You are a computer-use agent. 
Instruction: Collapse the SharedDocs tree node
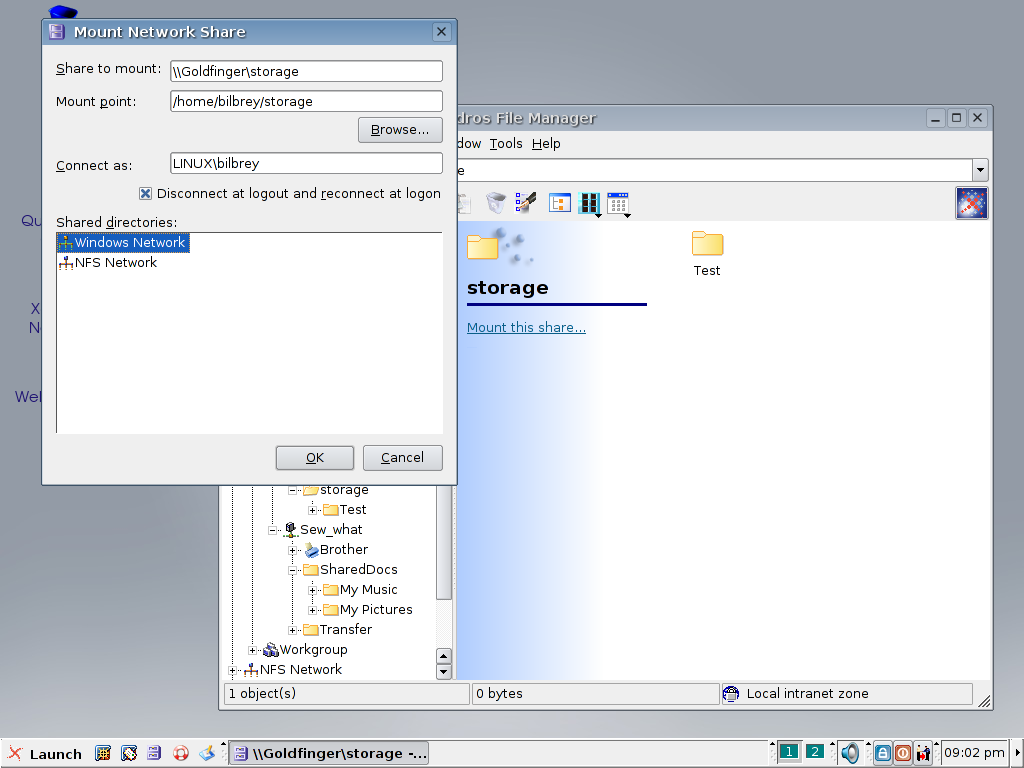coord(293,570)
